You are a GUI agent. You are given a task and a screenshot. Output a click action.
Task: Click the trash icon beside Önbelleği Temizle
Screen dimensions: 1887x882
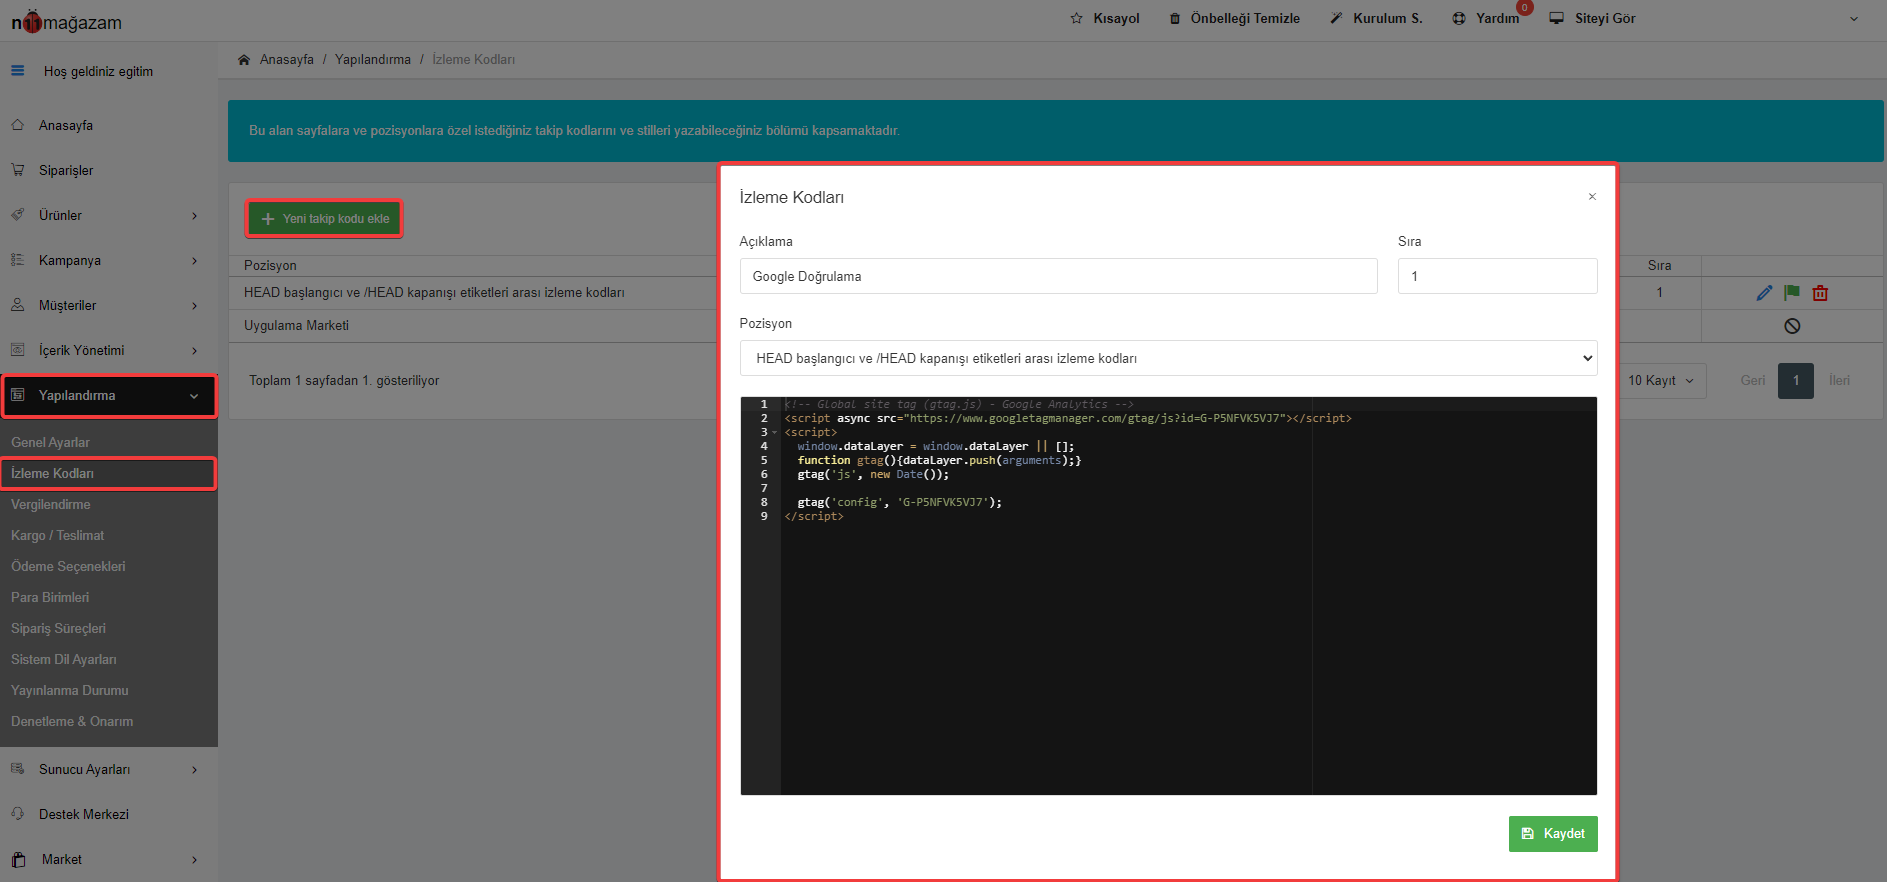(x=1175, y=18)
